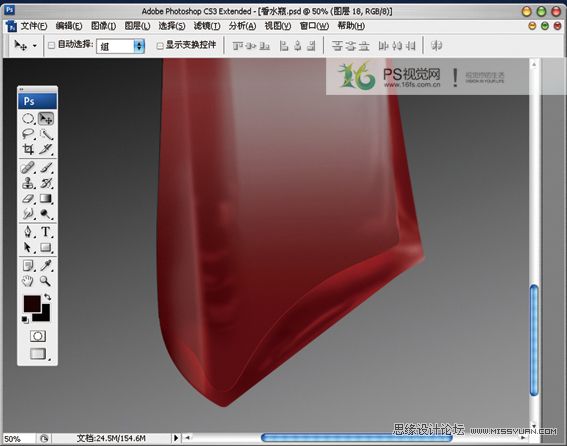Select the Lasso tool

(x=28, y=134)
